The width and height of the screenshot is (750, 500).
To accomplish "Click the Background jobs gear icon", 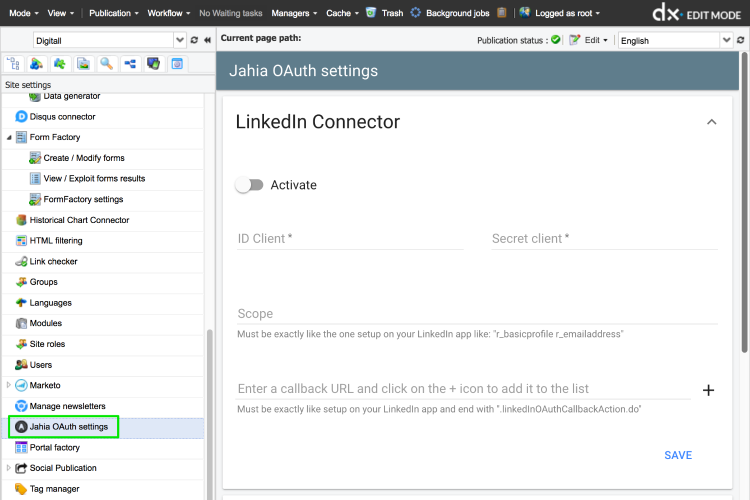I will click(x=416, y=13).
